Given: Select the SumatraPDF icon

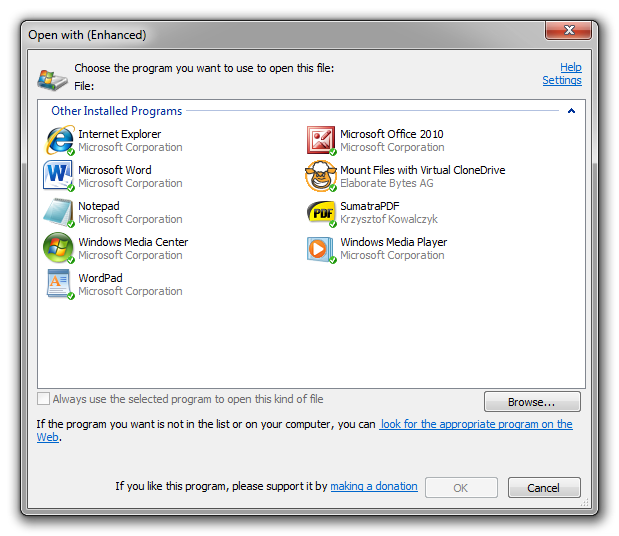Looking at the screenshot, I should click(321, 213).
